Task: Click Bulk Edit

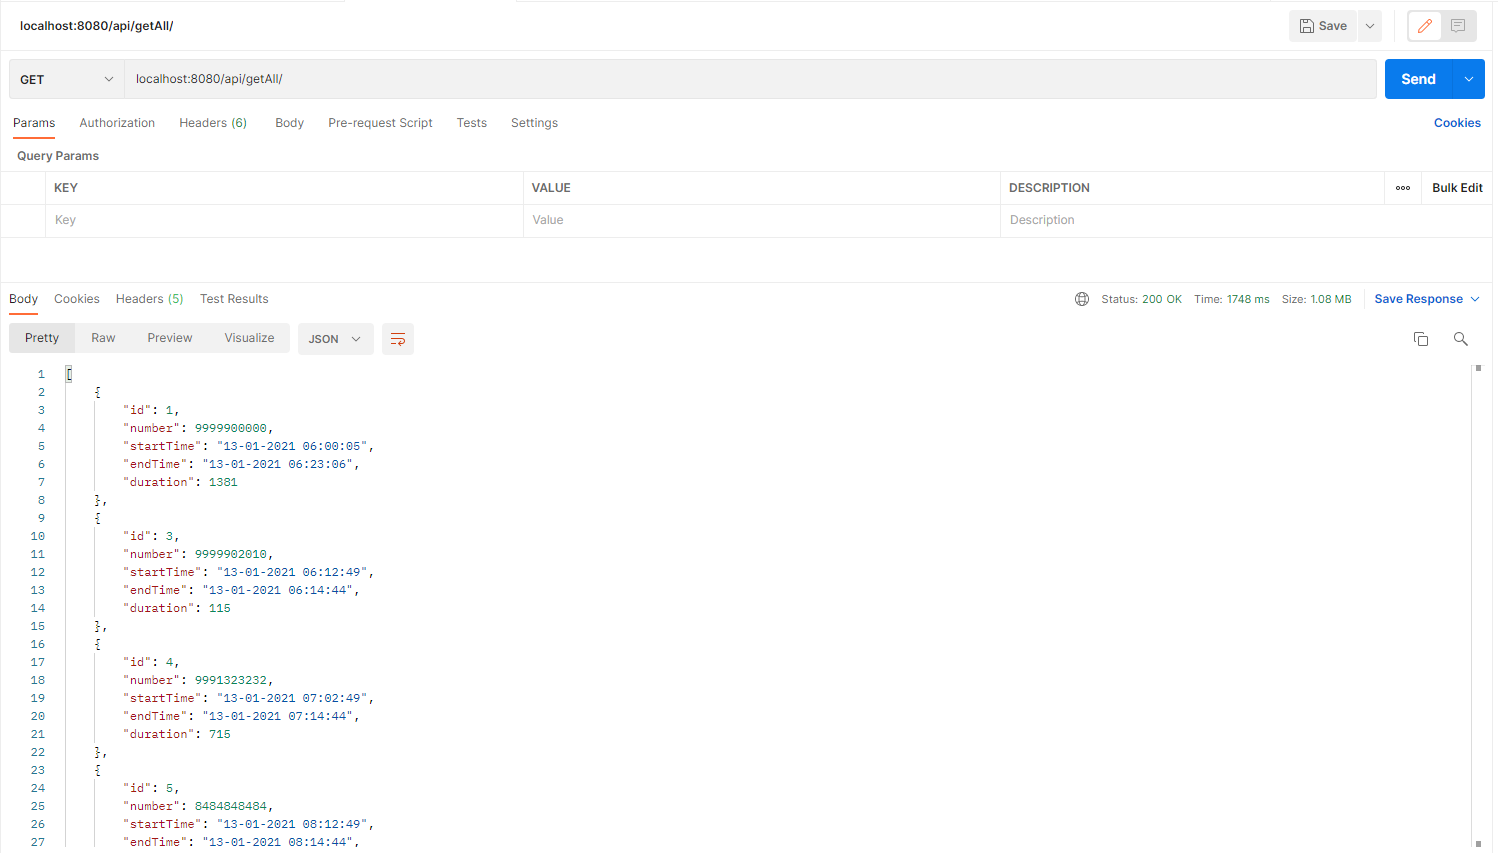Action: point(1457,188)
